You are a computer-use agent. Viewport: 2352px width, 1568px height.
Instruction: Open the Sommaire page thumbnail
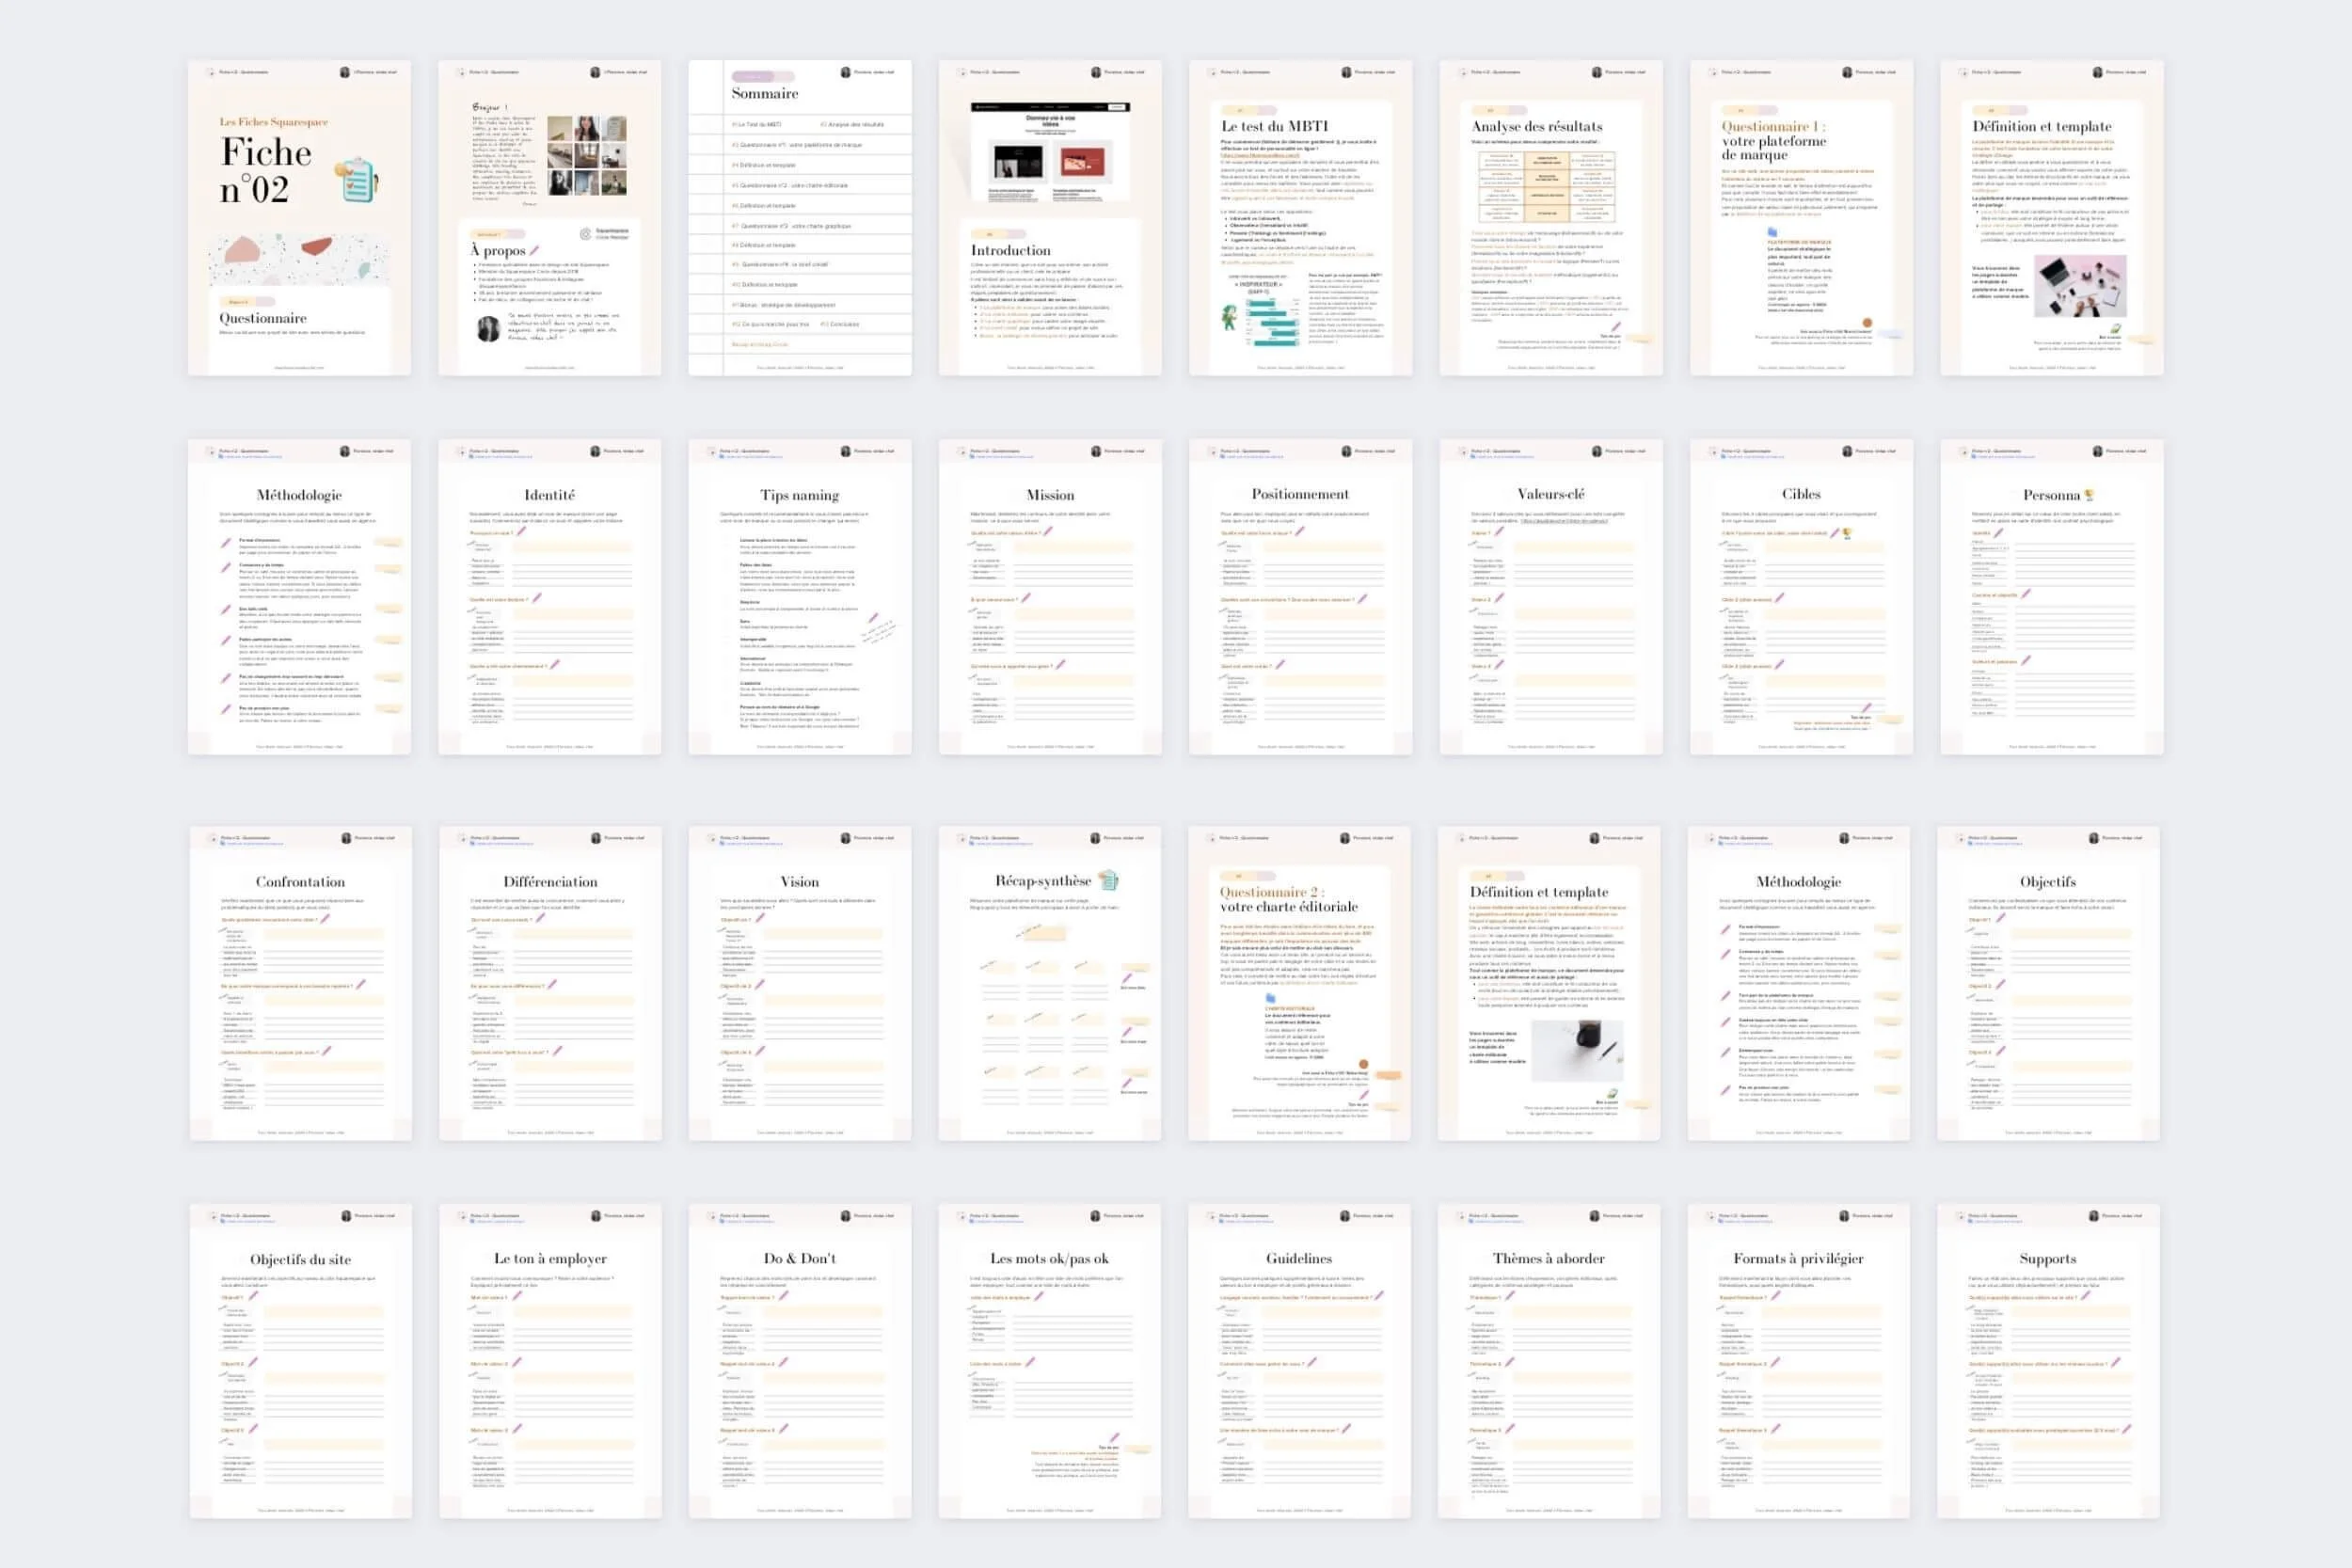[x=800, y=218]
